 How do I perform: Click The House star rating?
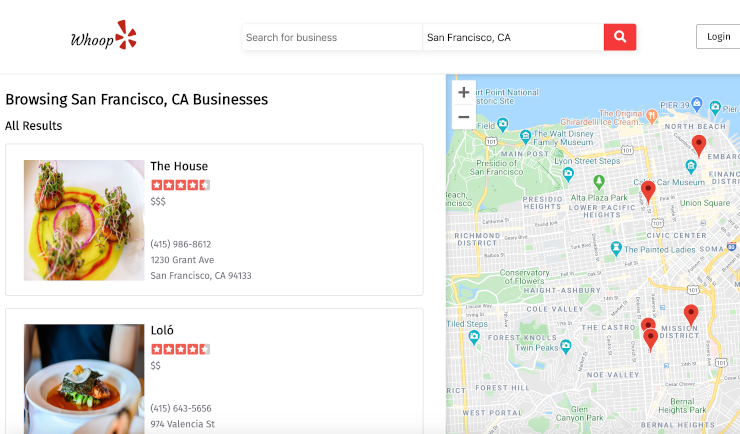[x=180, y=185]
